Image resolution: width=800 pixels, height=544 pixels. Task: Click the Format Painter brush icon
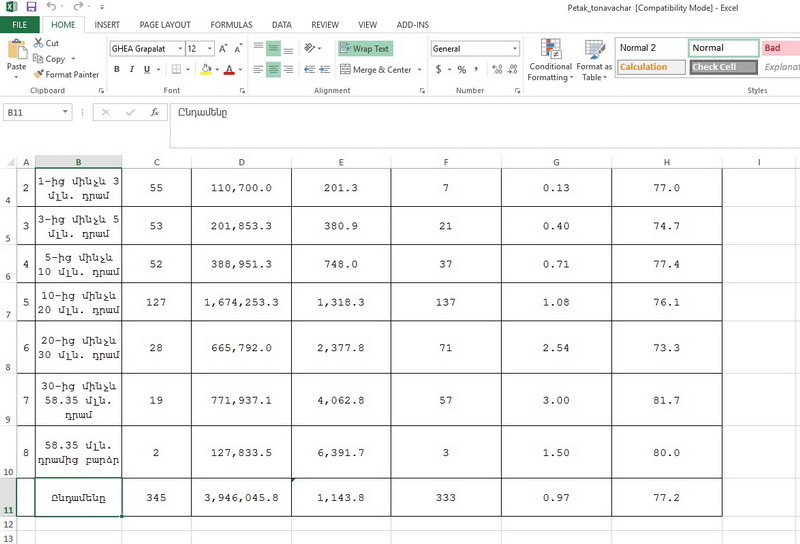[38, 74]
